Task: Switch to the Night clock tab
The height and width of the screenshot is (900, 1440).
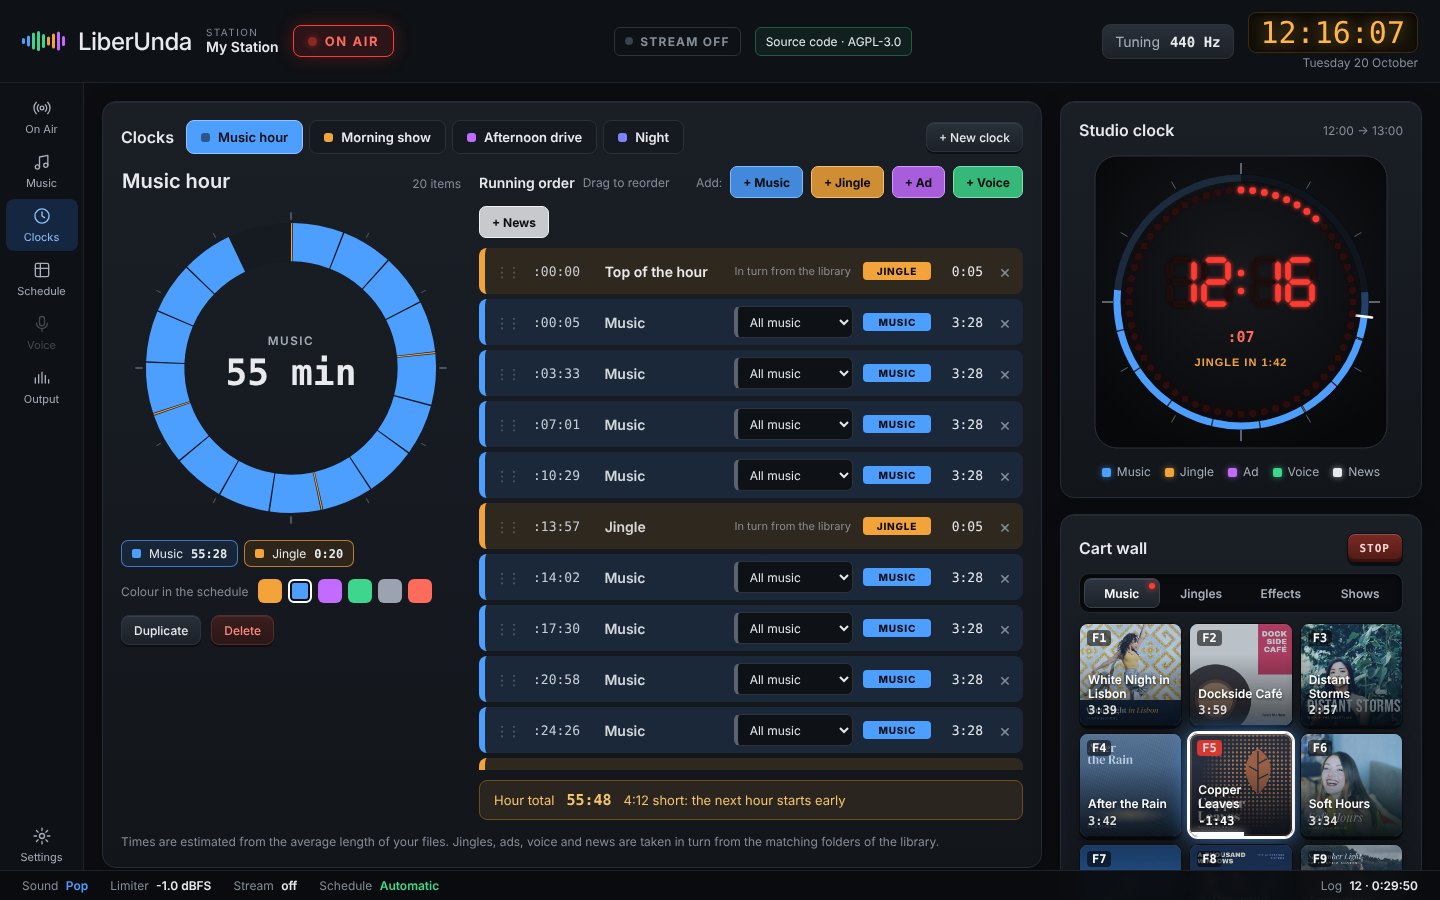Action: pyautogui.click(x=643, y=137)
